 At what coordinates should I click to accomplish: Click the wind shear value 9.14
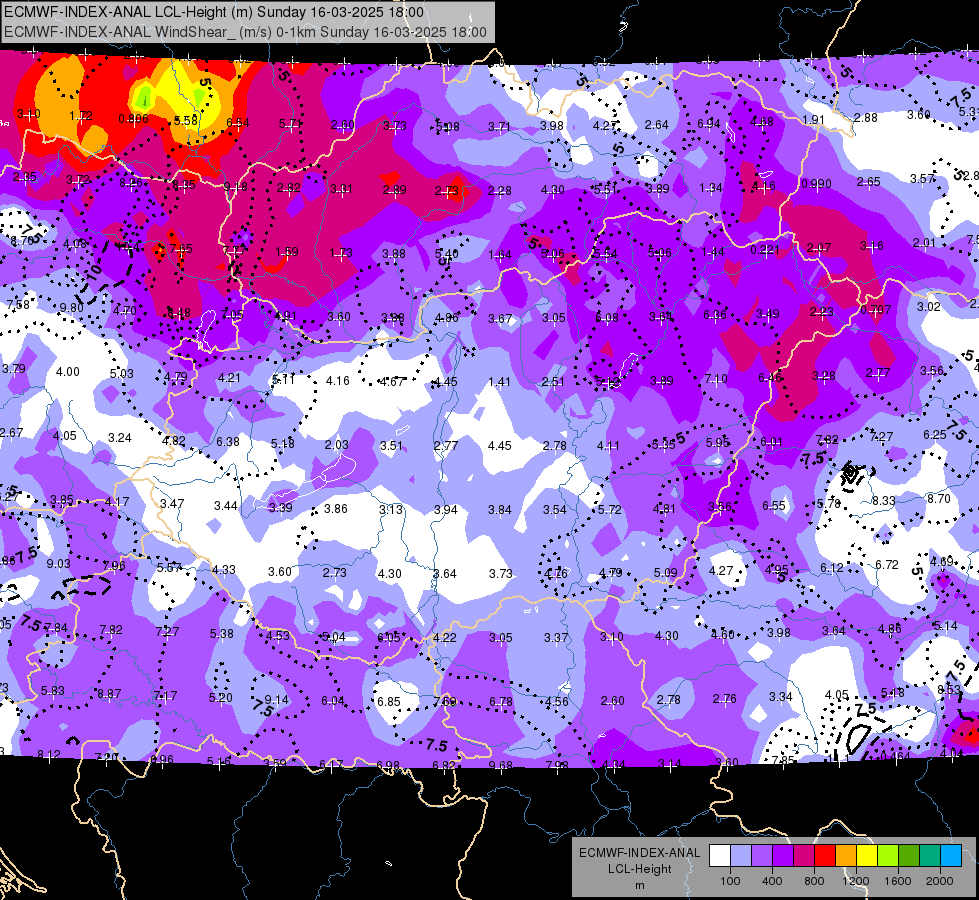[x=277, y=700]
